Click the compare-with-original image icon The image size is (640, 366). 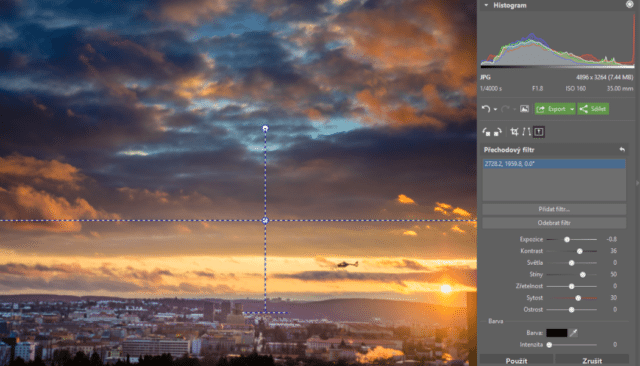524,109
